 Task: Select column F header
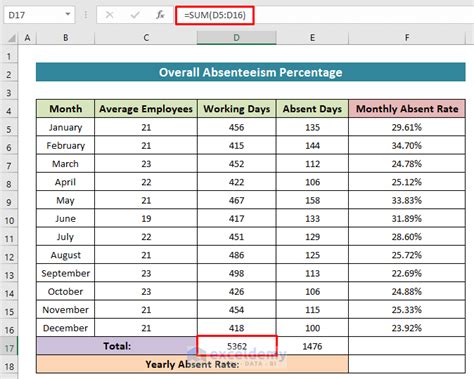[407, 38]
